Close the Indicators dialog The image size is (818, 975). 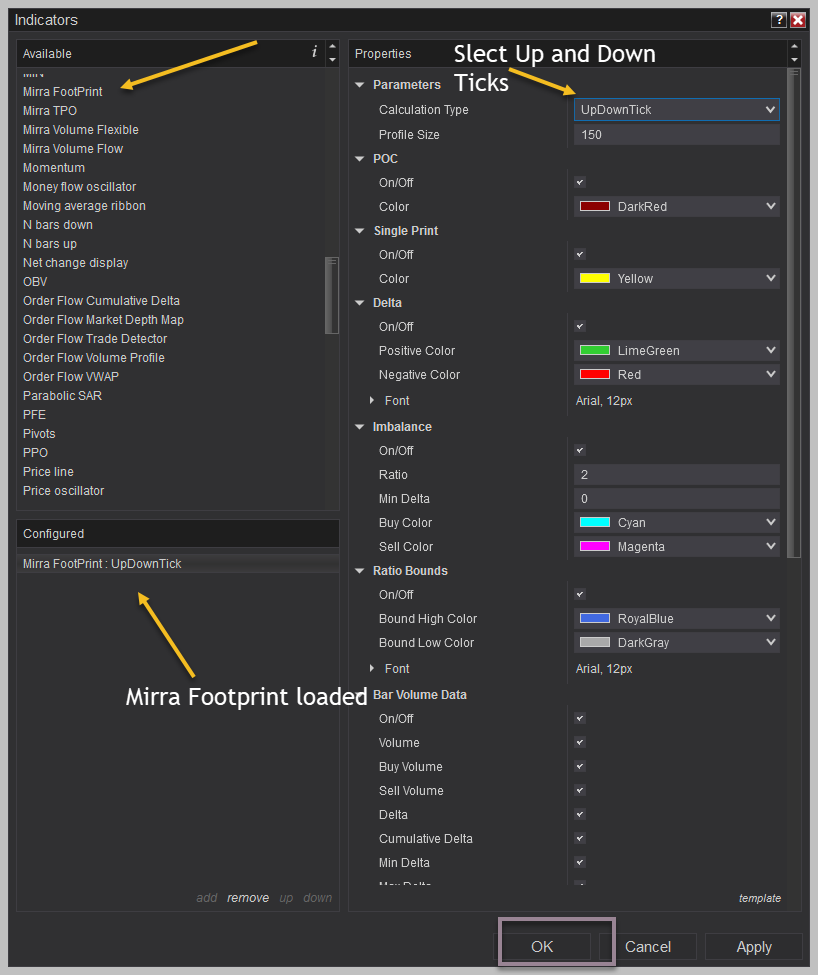pyautogui.click(x=798, y=20)
